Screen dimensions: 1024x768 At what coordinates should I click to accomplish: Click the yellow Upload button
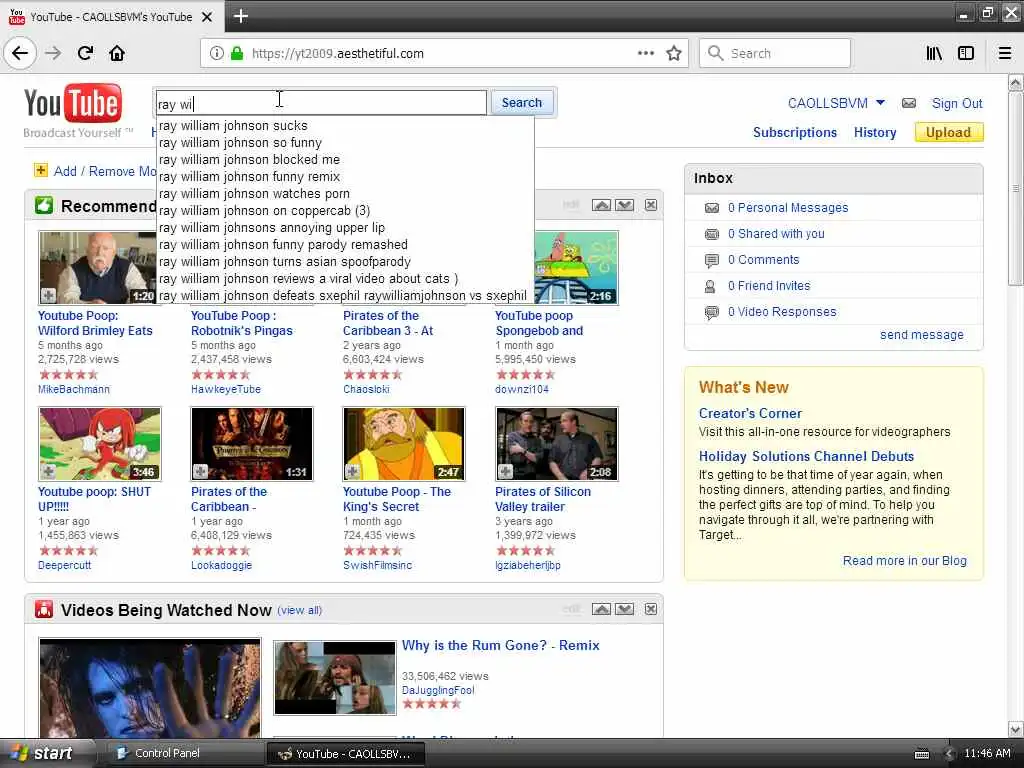tap(948, 133)
